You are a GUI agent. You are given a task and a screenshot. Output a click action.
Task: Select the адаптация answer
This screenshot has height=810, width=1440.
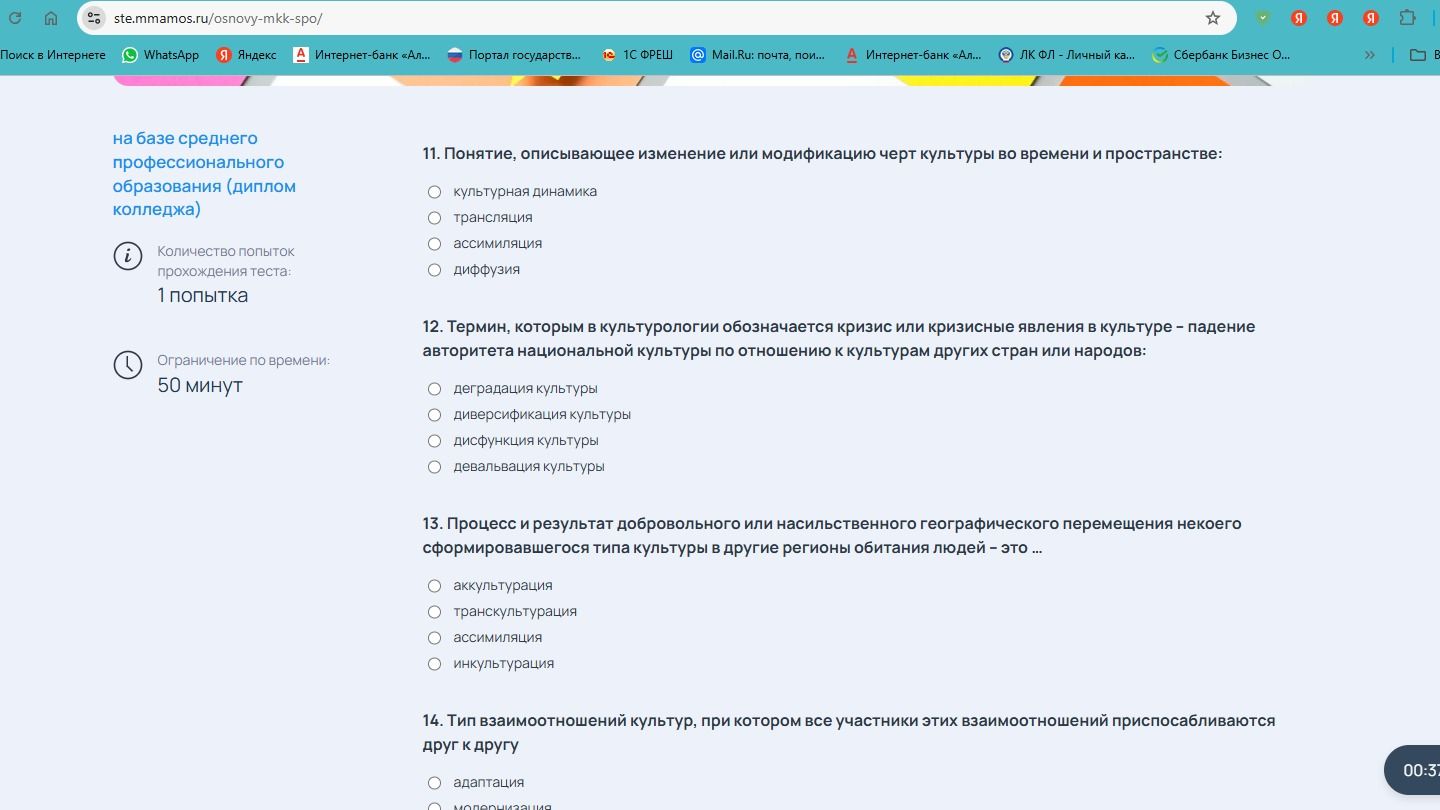[x=434, y=783]
